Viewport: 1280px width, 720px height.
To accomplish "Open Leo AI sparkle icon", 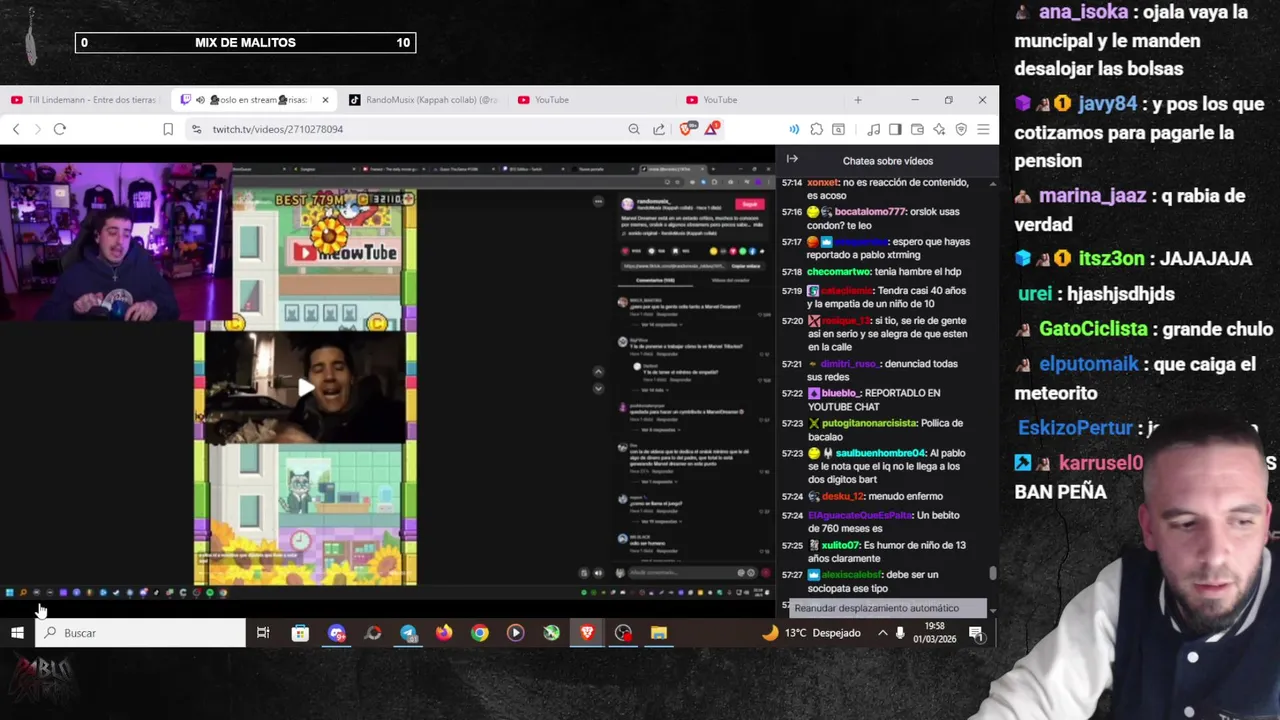I will [x=939, y=129].
